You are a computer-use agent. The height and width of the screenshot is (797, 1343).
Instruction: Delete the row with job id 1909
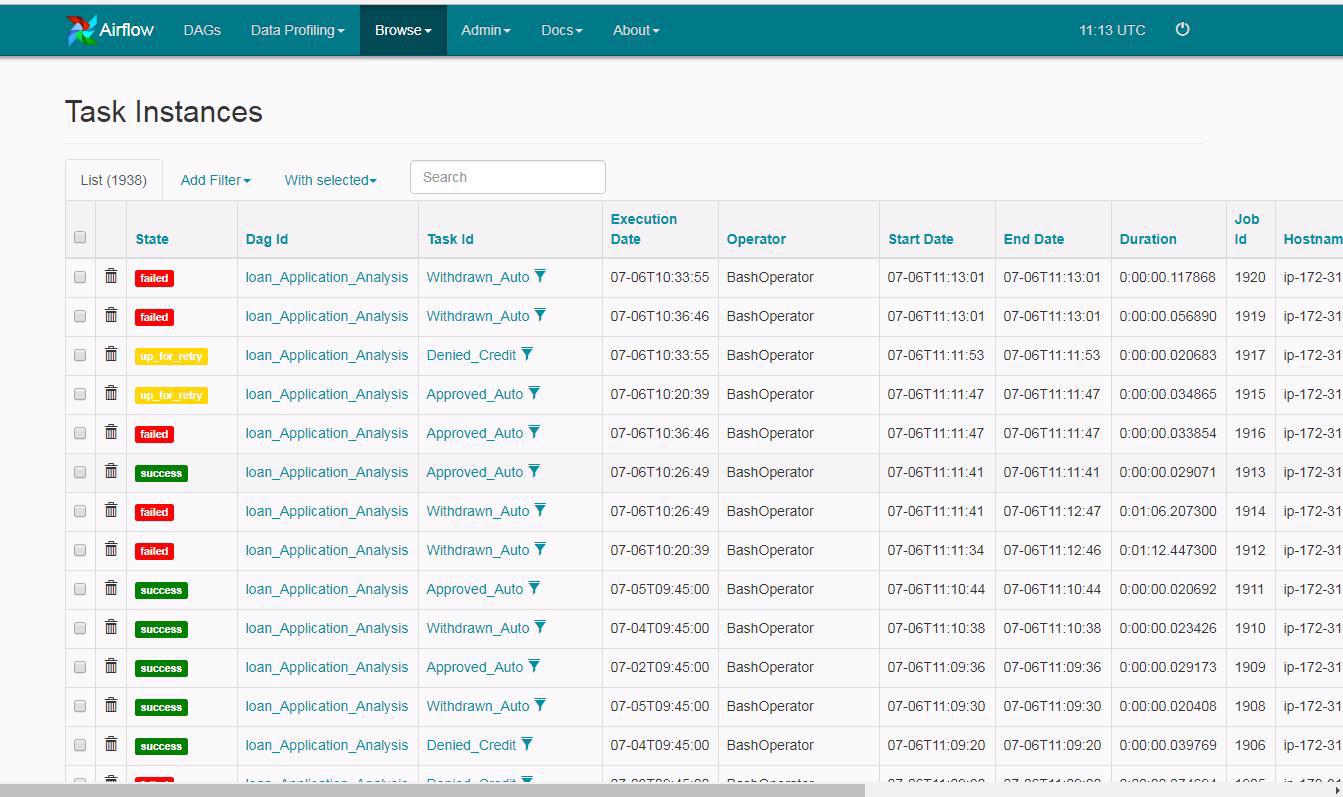click(111, 666)
